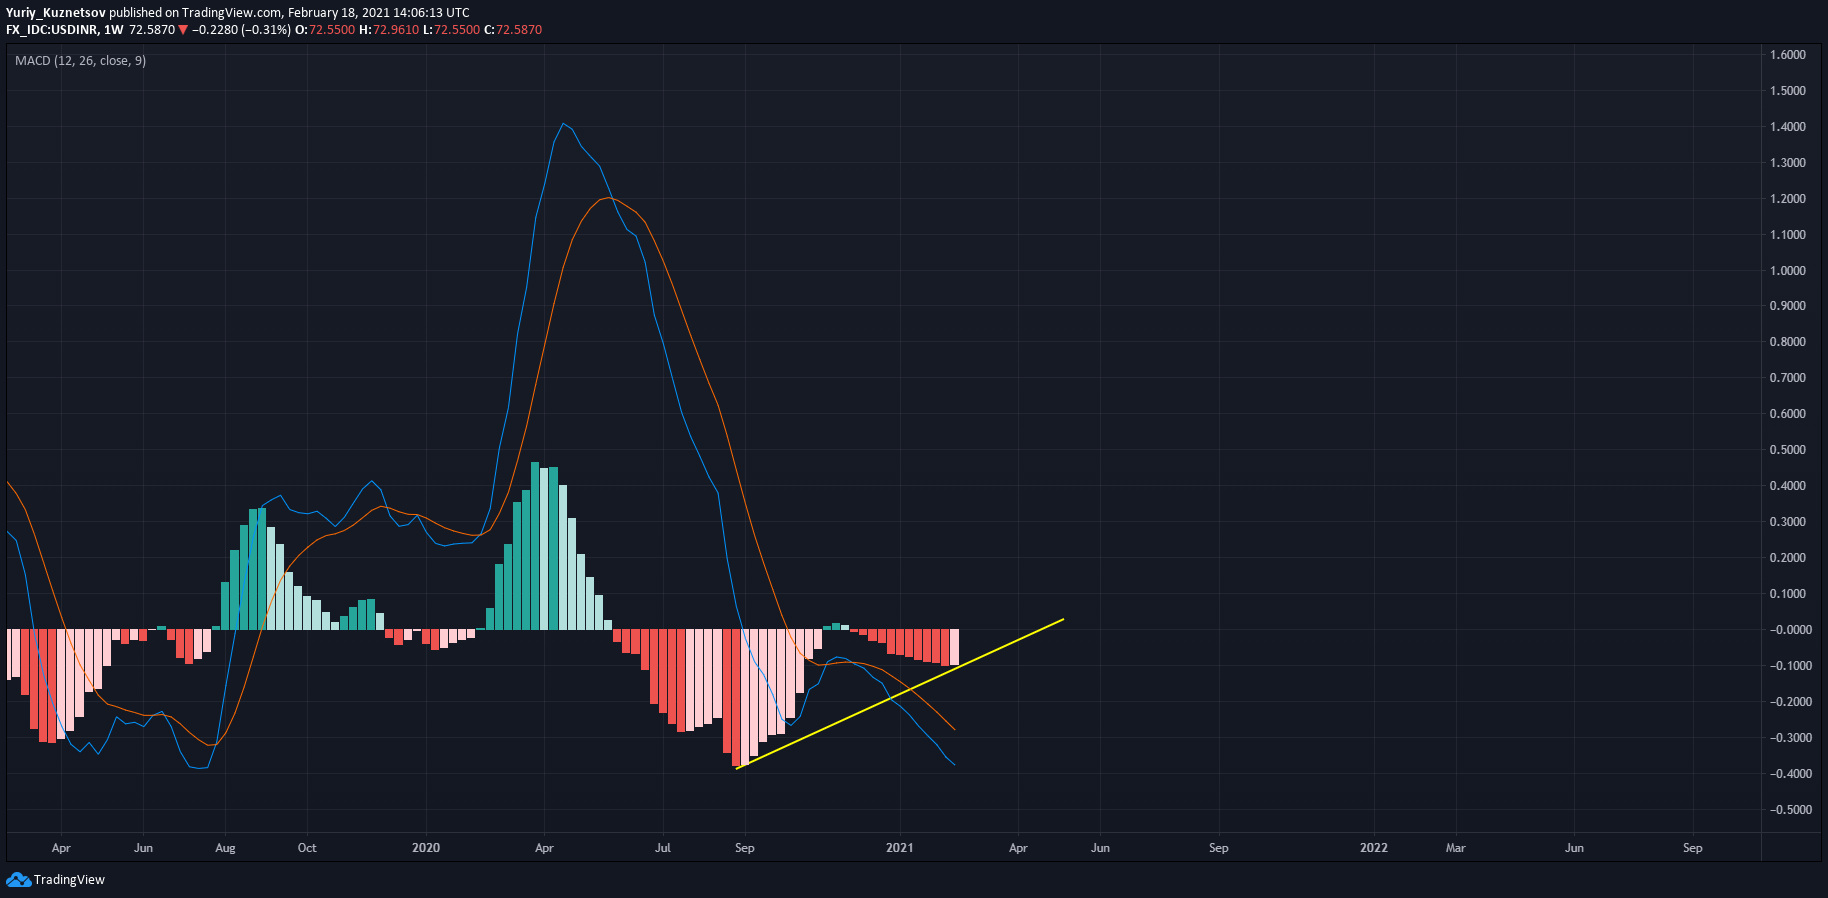Click the 0.1000 price scale label
Screen dimensions: 1828x898
click(x=1788, y=594)
